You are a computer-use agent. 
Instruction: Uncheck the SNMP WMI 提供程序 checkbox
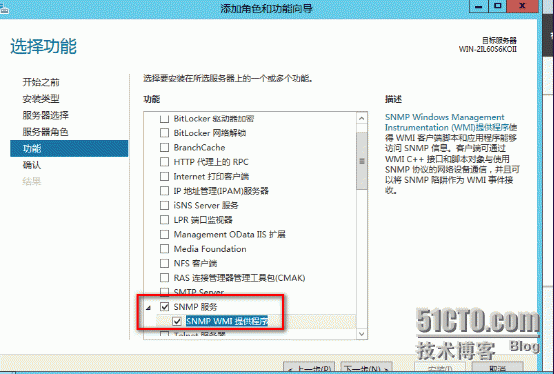point(177,321)
